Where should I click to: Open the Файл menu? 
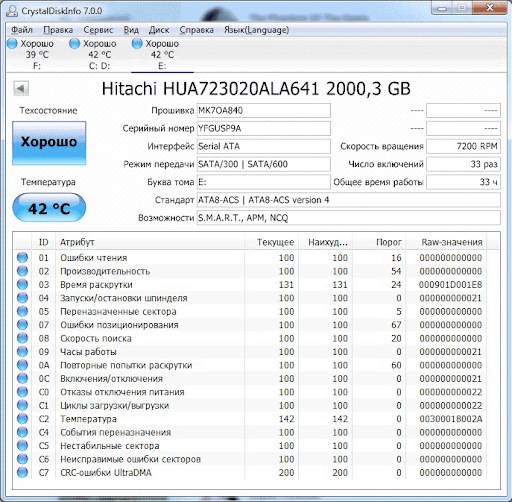[x=22, y=30]
